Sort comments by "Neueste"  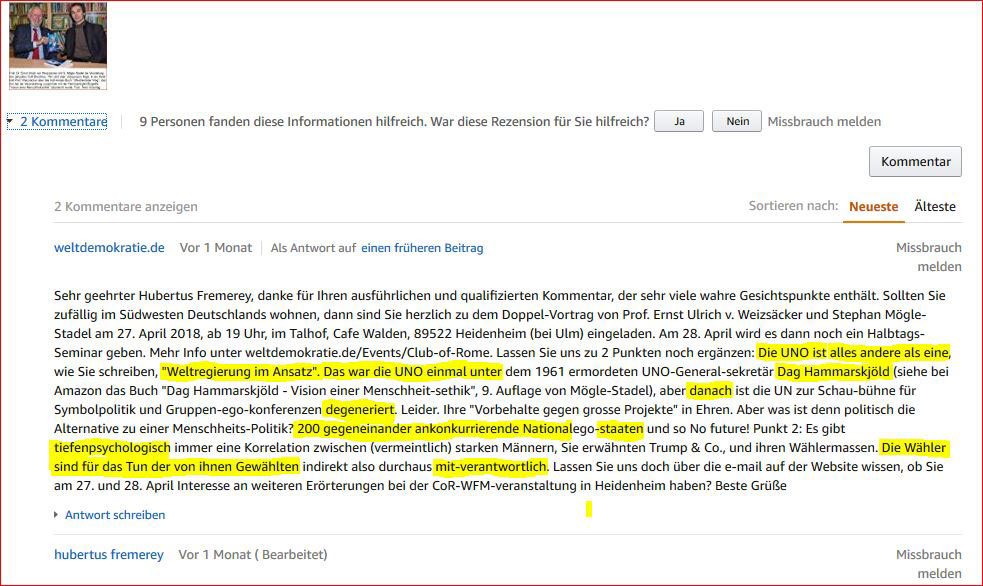[x=873, y=206]
